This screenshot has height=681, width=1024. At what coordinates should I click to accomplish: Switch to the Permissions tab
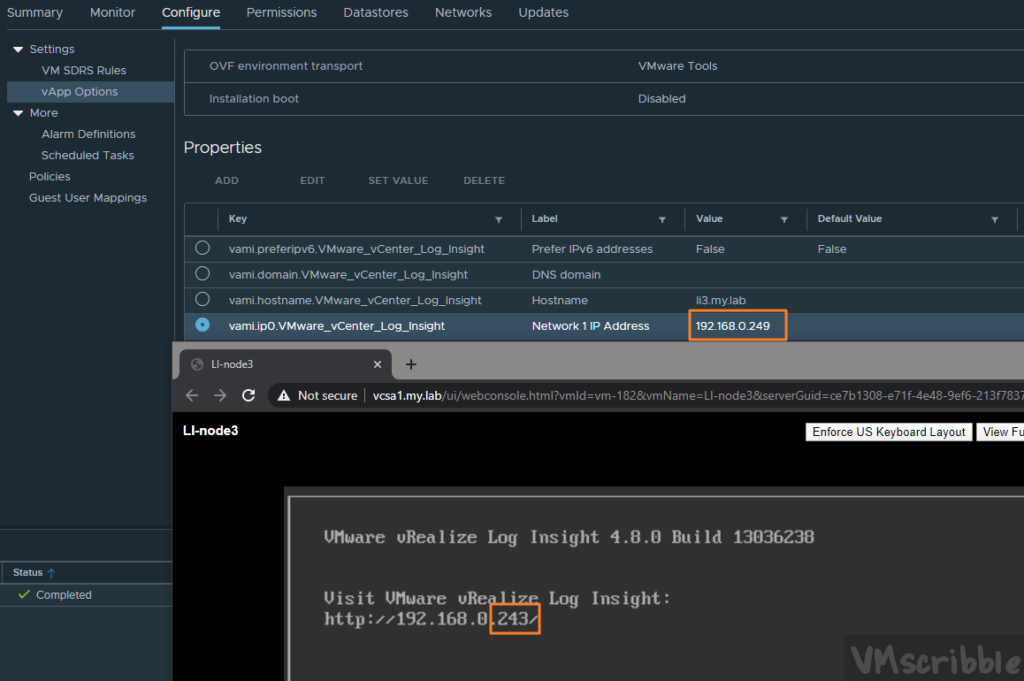pos(281,13)
